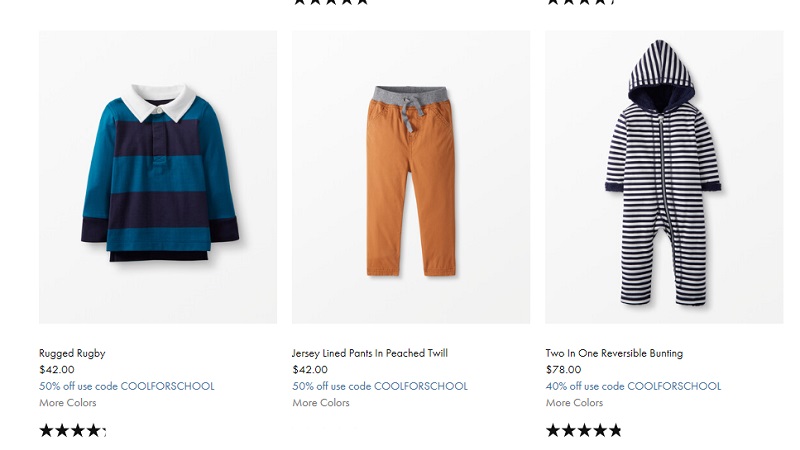Screen dimensions: 800x450
Task: Click the star rating above the Bunting card
Action: click(581, 2)
